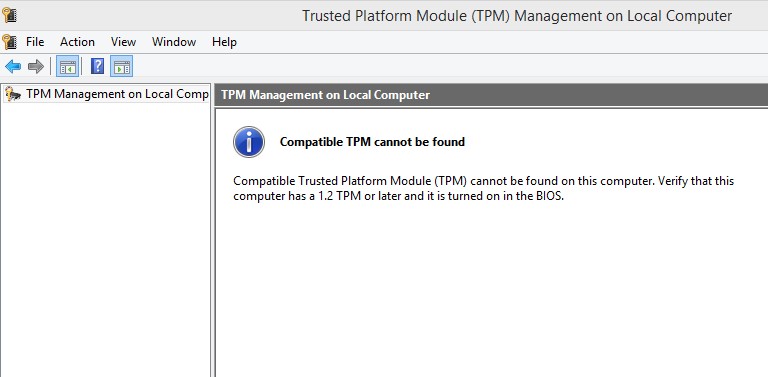
Task: Open the View menu
Action: [x=123, y=42]
